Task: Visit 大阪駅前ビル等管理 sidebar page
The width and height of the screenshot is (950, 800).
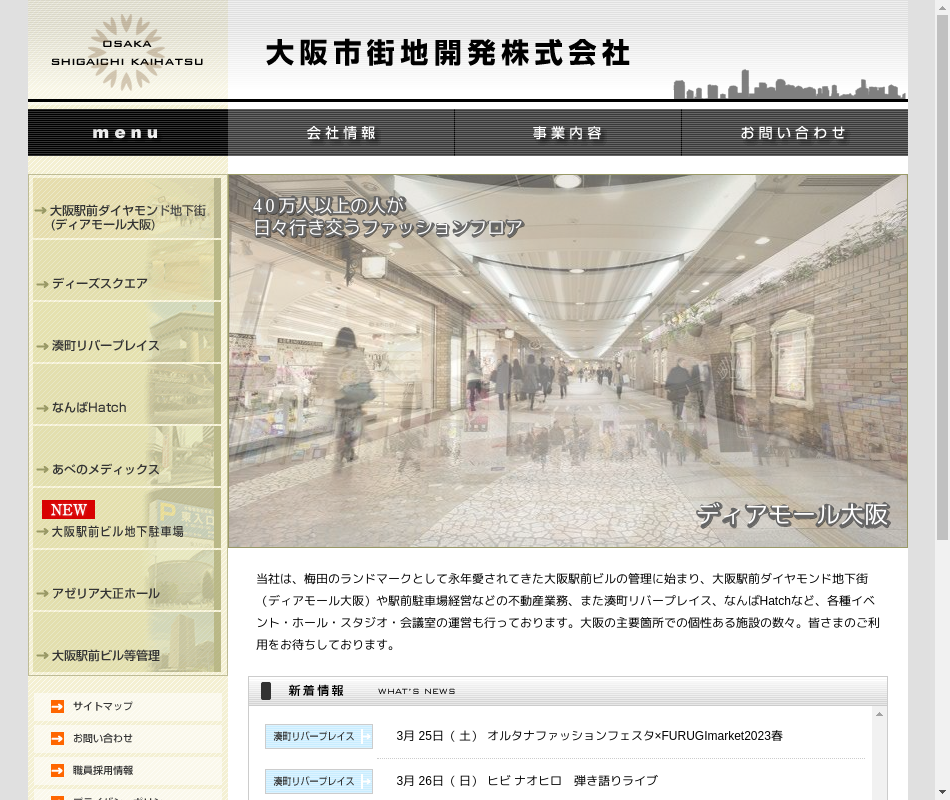Action: pyautogui.click(x=127, y=642)
